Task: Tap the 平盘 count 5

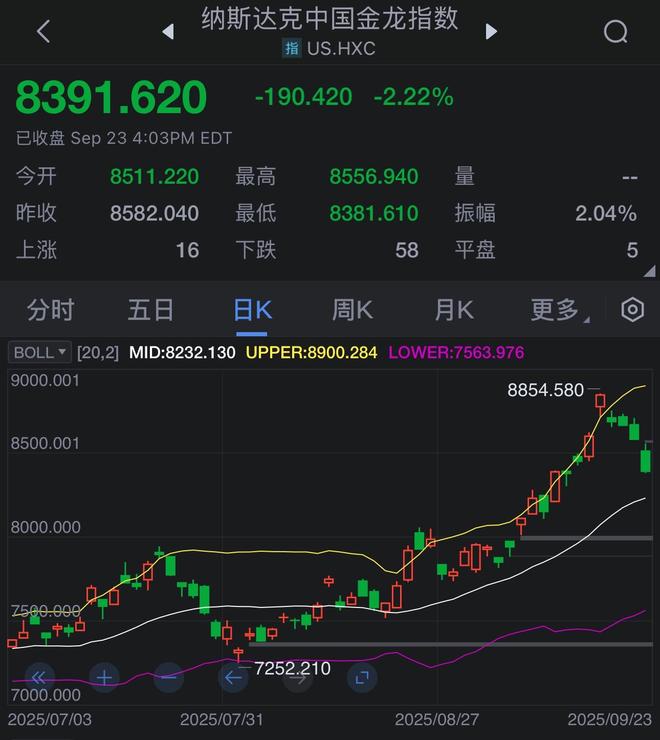Action: (632, 250)
